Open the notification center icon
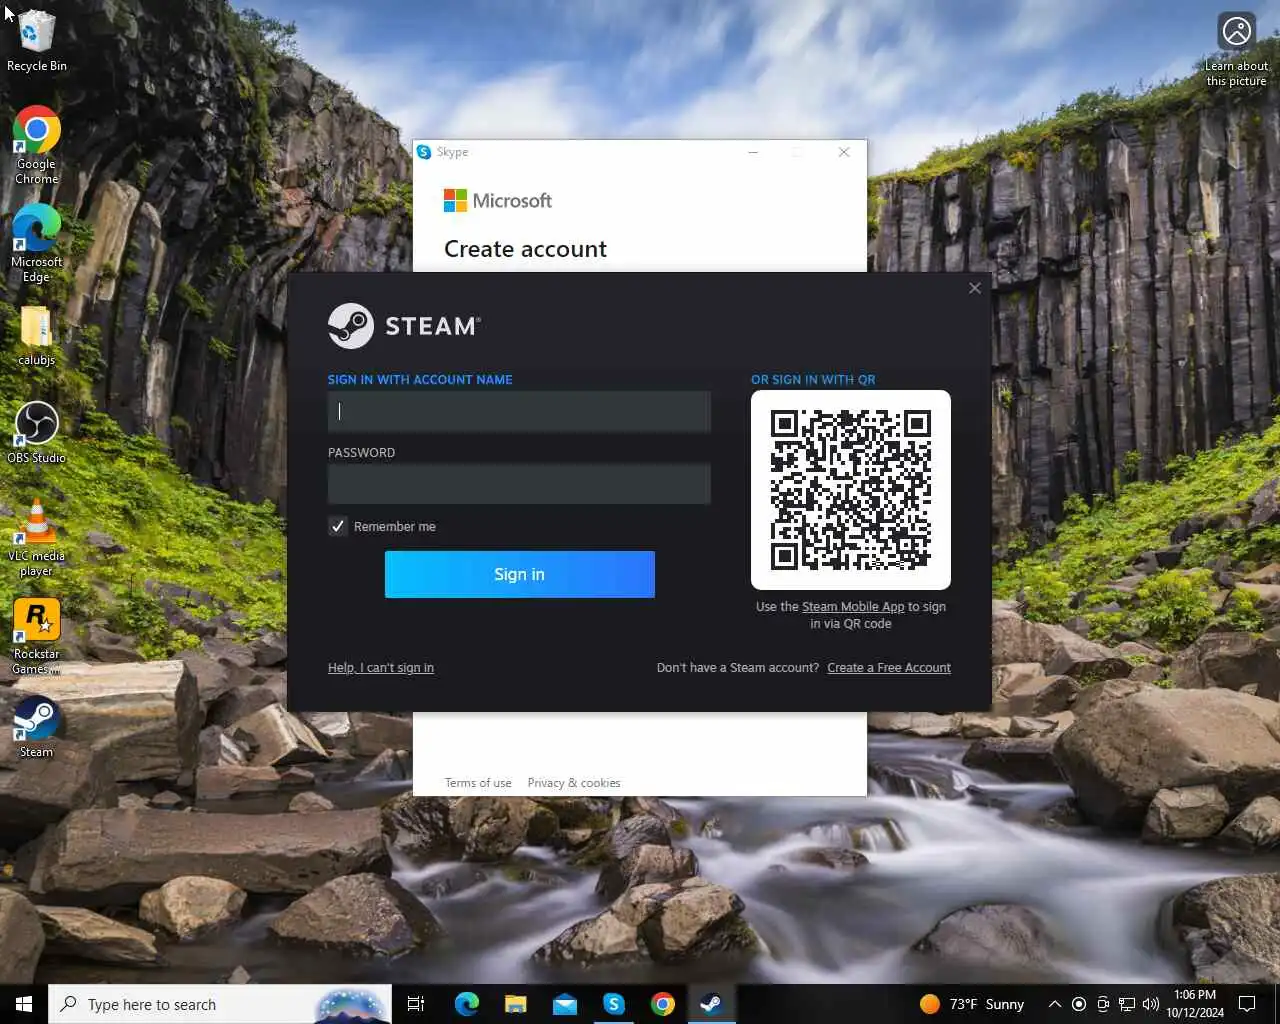Image resolution: width=1280 pixels, height=1024 pixels. tap(1247, 1004)
